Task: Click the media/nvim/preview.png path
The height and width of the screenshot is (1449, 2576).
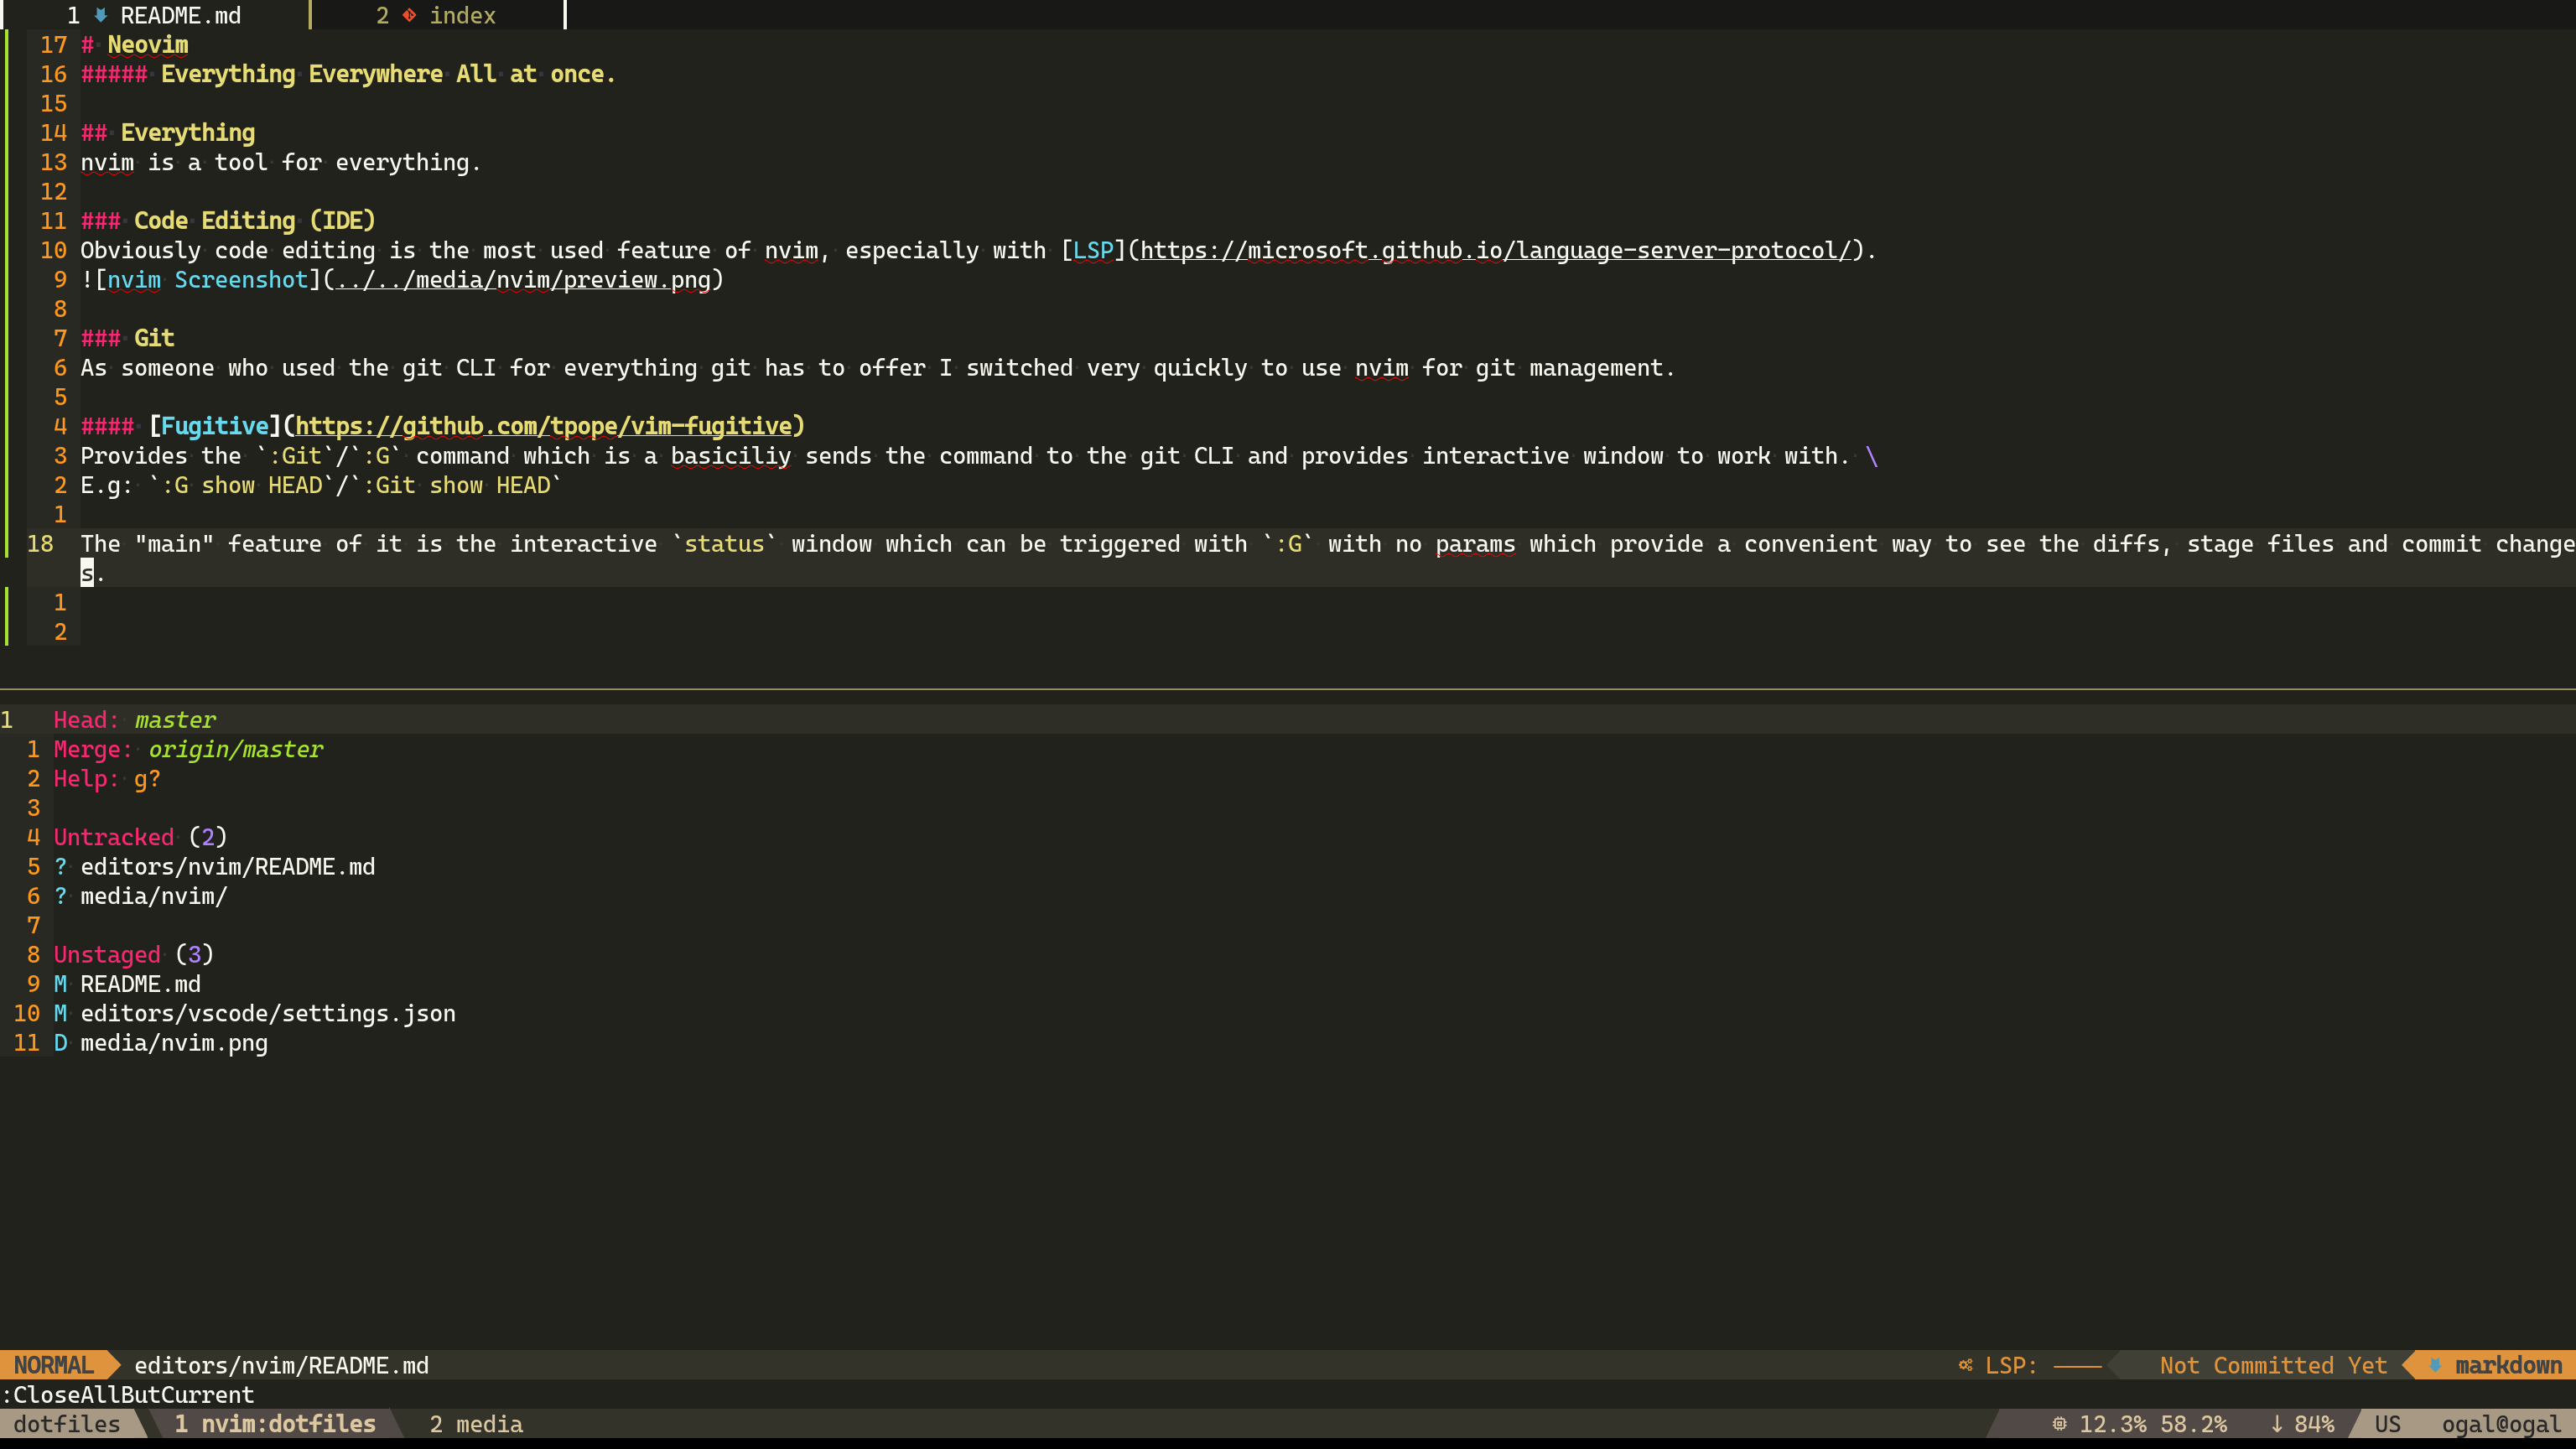Action: 523,279
